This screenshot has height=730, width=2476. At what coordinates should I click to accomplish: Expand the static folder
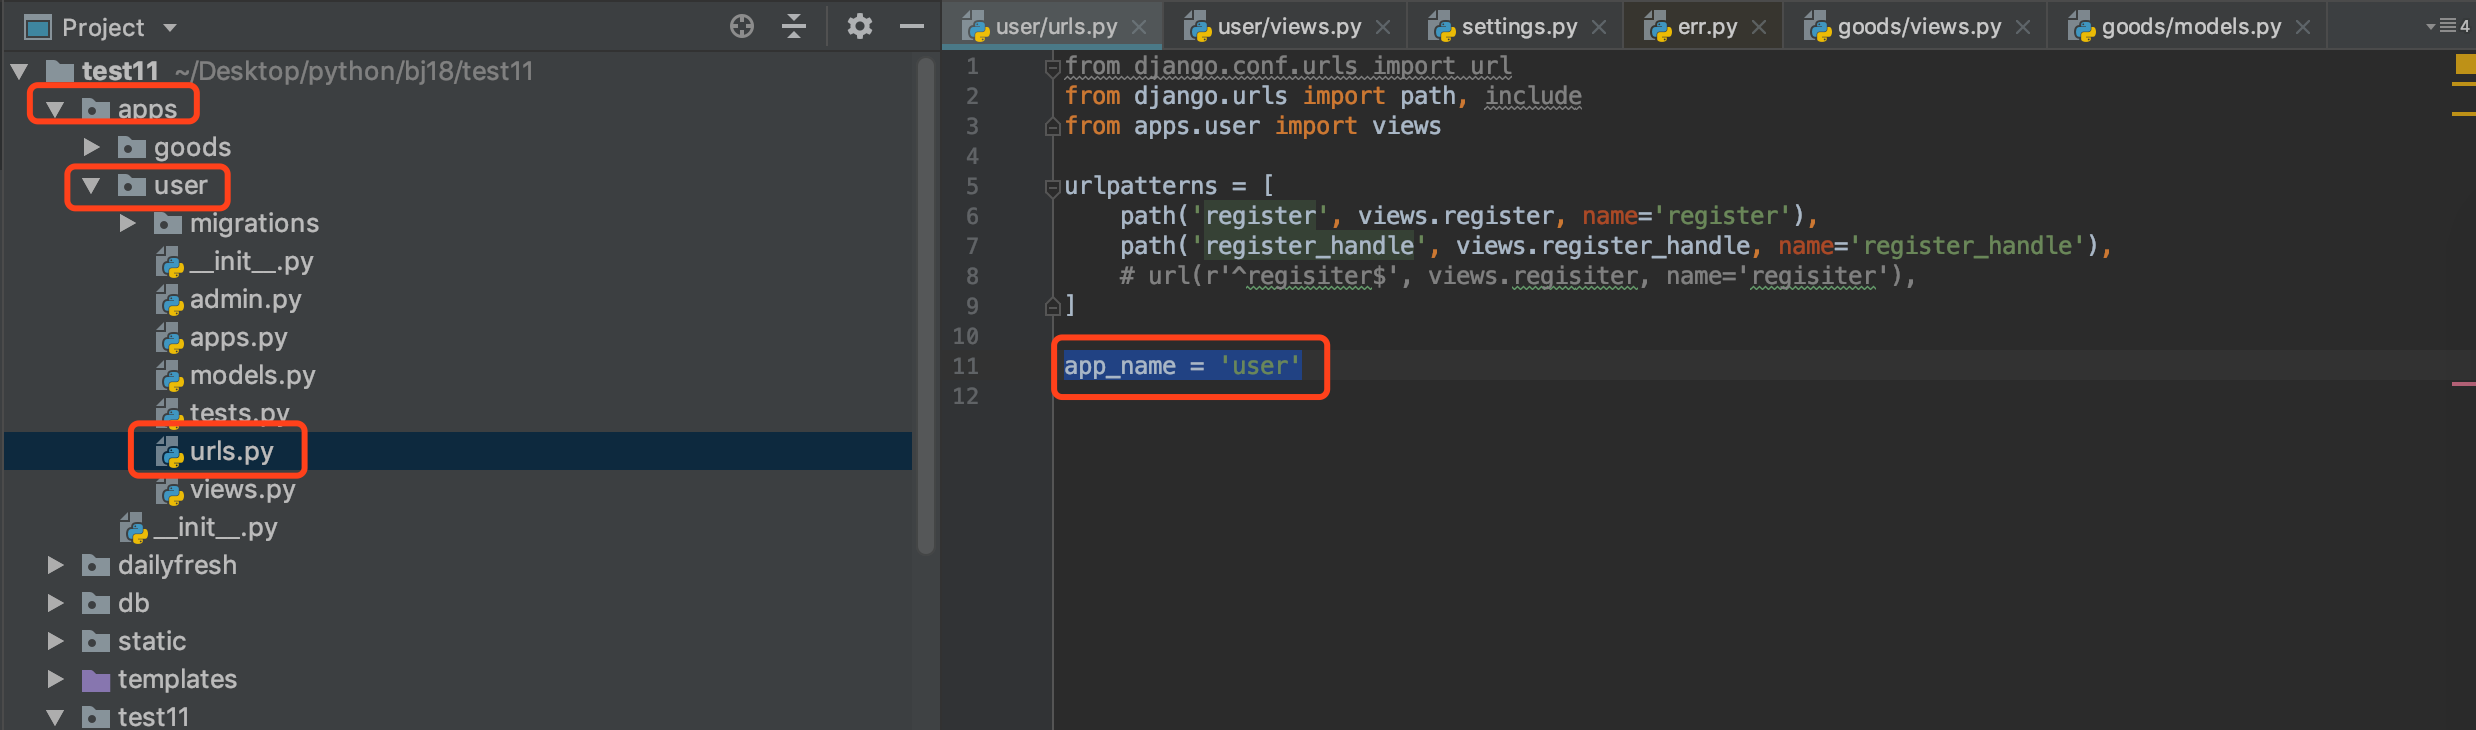[x=55, y=641]
